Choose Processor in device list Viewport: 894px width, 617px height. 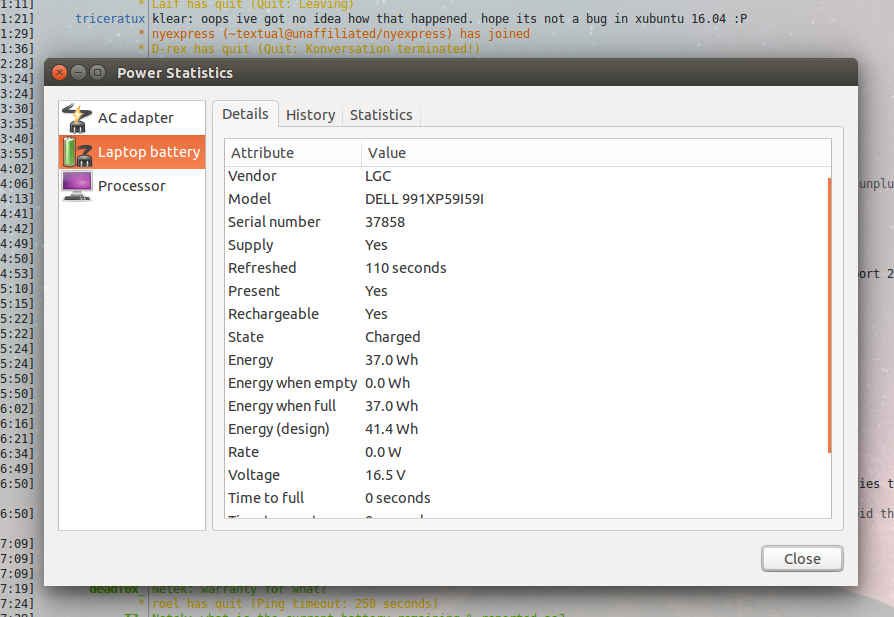(x=132, y=186)
